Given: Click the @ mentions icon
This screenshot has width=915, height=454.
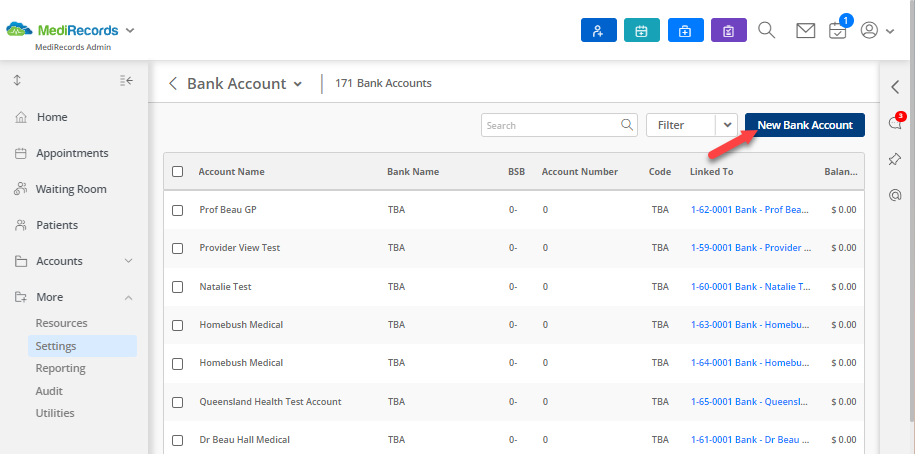Looking at the screenshot, I should click(895, 195).
